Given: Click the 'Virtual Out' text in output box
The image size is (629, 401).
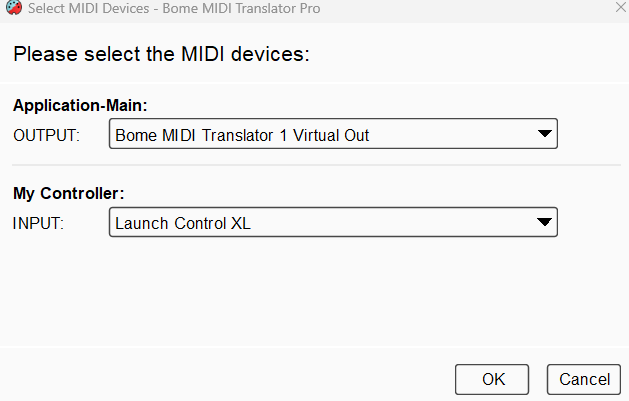Looking at the screenshot, I should click(x=331, y=136).
